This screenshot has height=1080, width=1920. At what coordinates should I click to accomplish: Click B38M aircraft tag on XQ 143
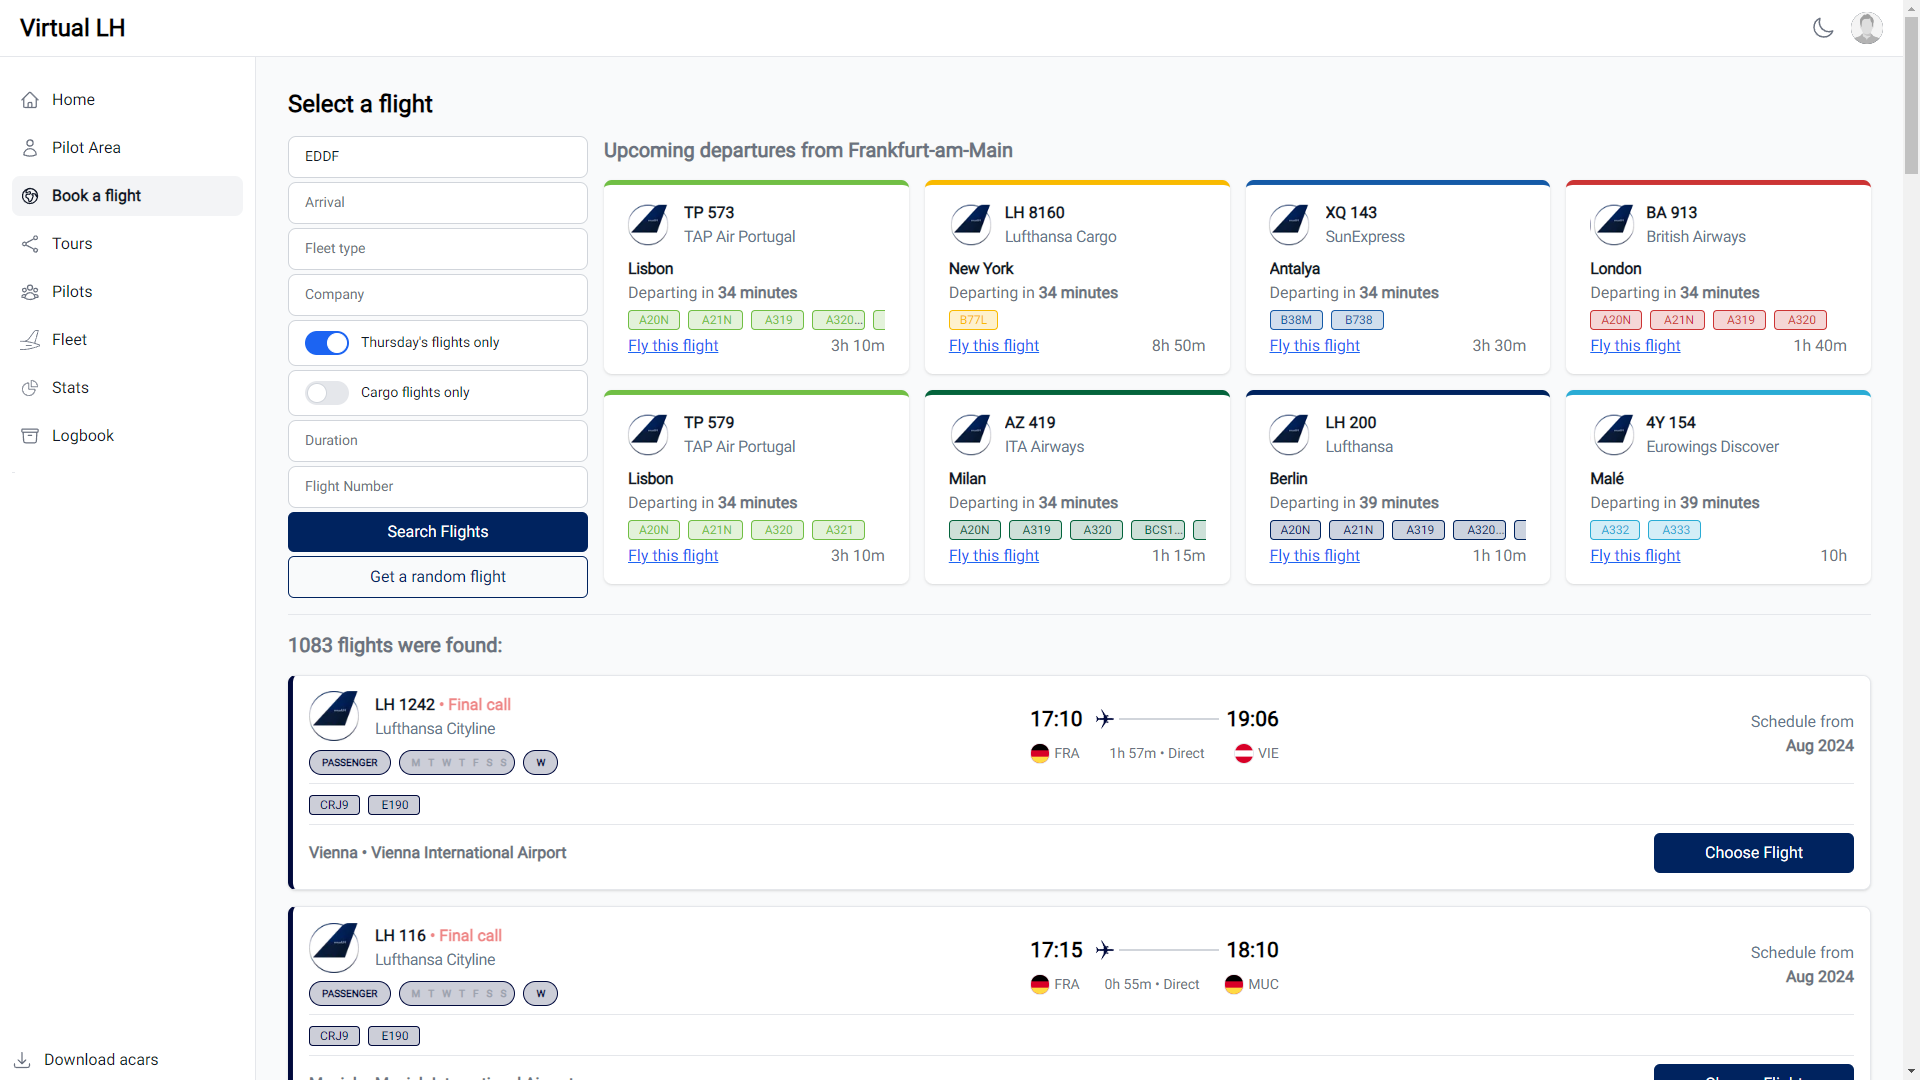coord(1296,320)
